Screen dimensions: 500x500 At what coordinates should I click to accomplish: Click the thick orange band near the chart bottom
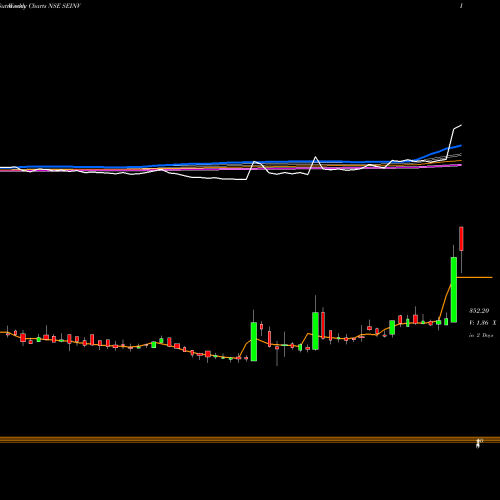pyautogui.click(x=250, y=440)
